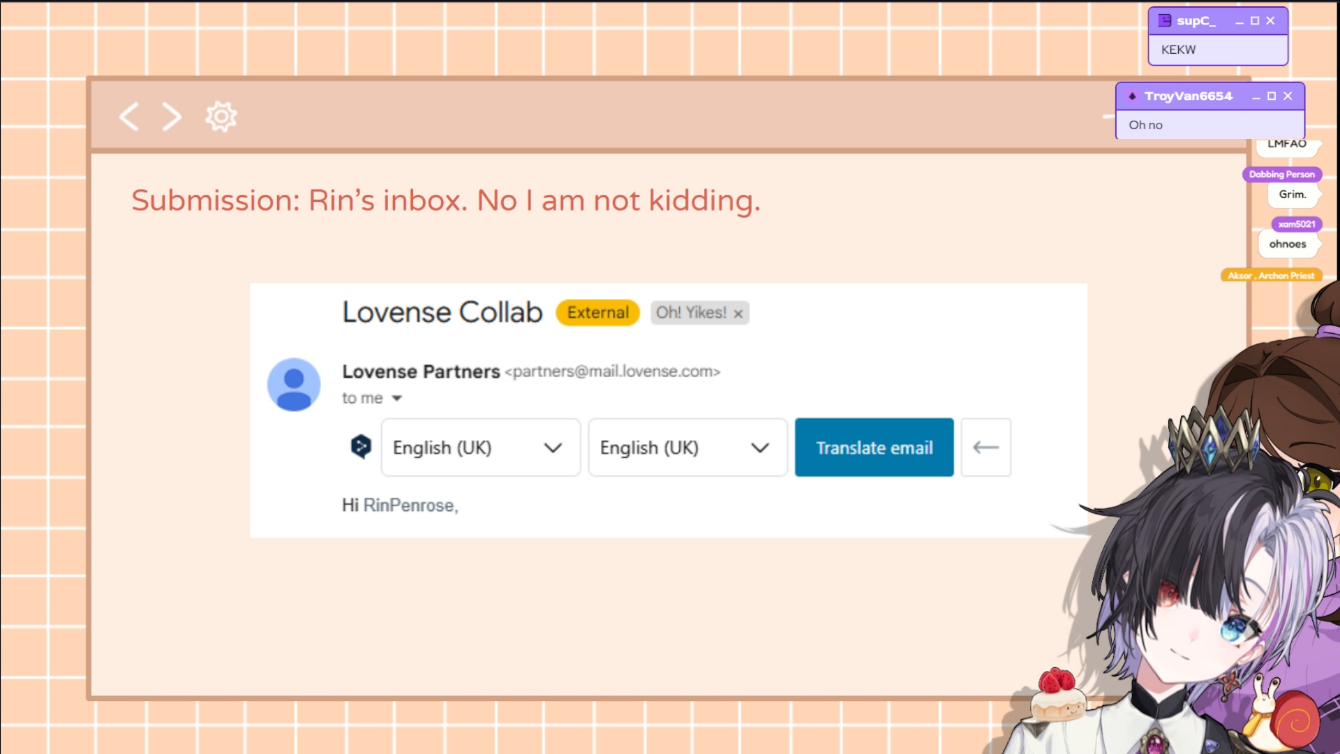
Task: Click the "Oh no" chat message
Action: [x=1146, y=125]
